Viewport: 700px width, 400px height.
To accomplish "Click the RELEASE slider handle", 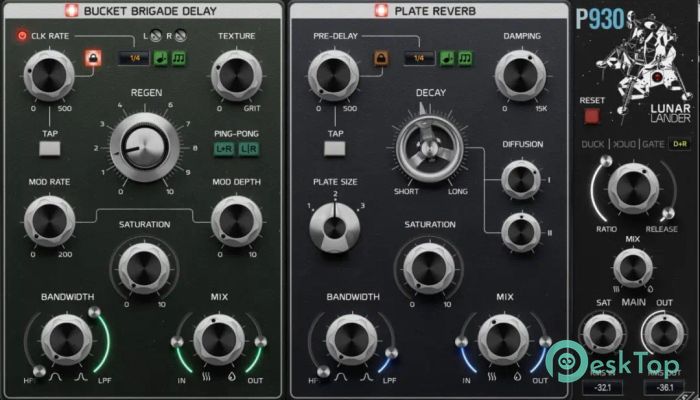I will tap(668, 214).
